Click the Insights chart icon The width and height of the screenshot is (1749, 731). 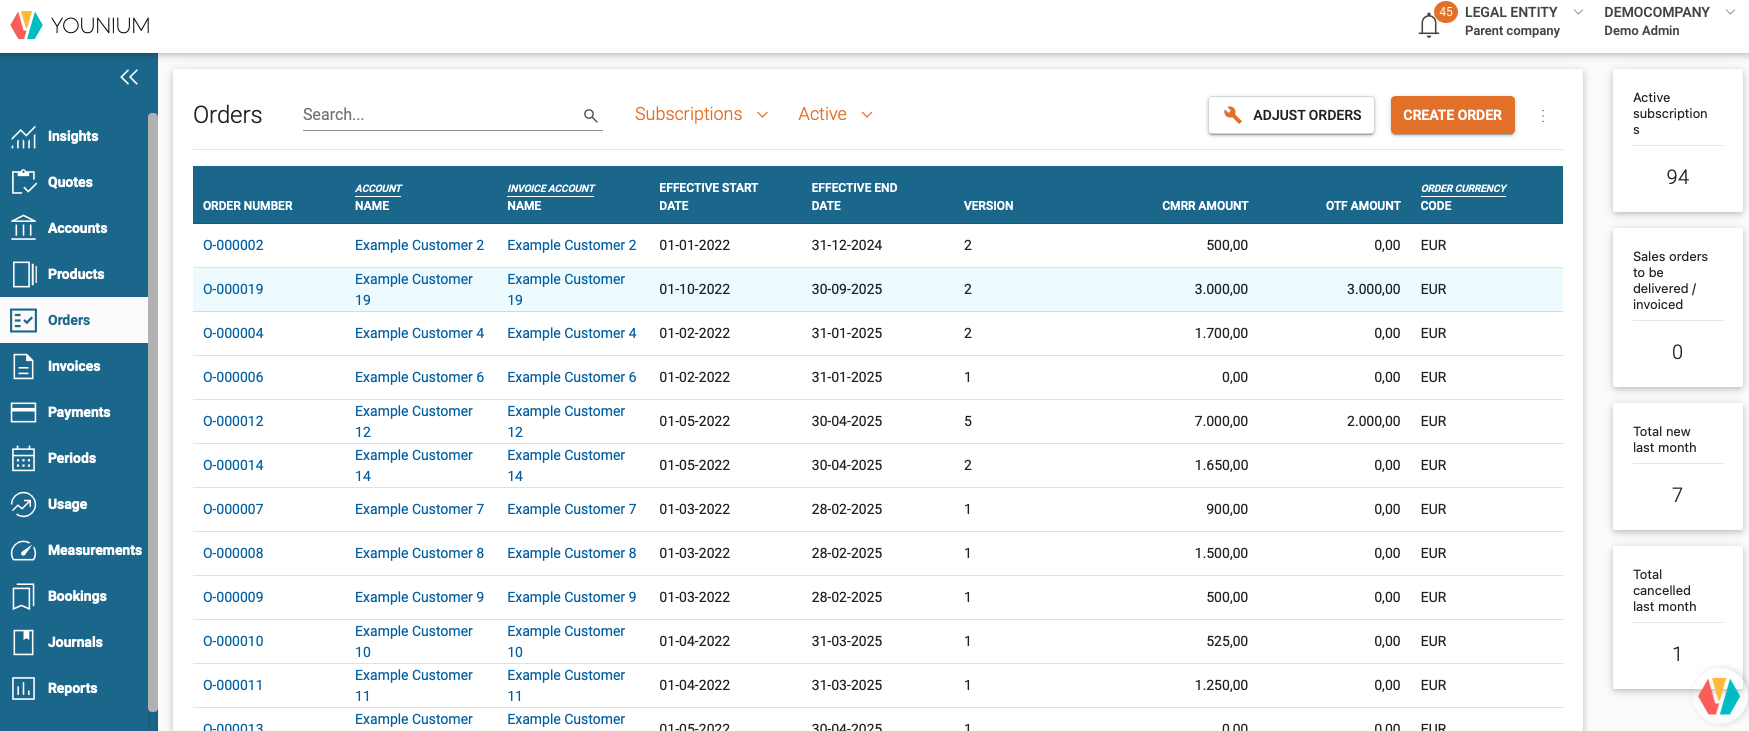pyautogui.click(x=24, y=137)
